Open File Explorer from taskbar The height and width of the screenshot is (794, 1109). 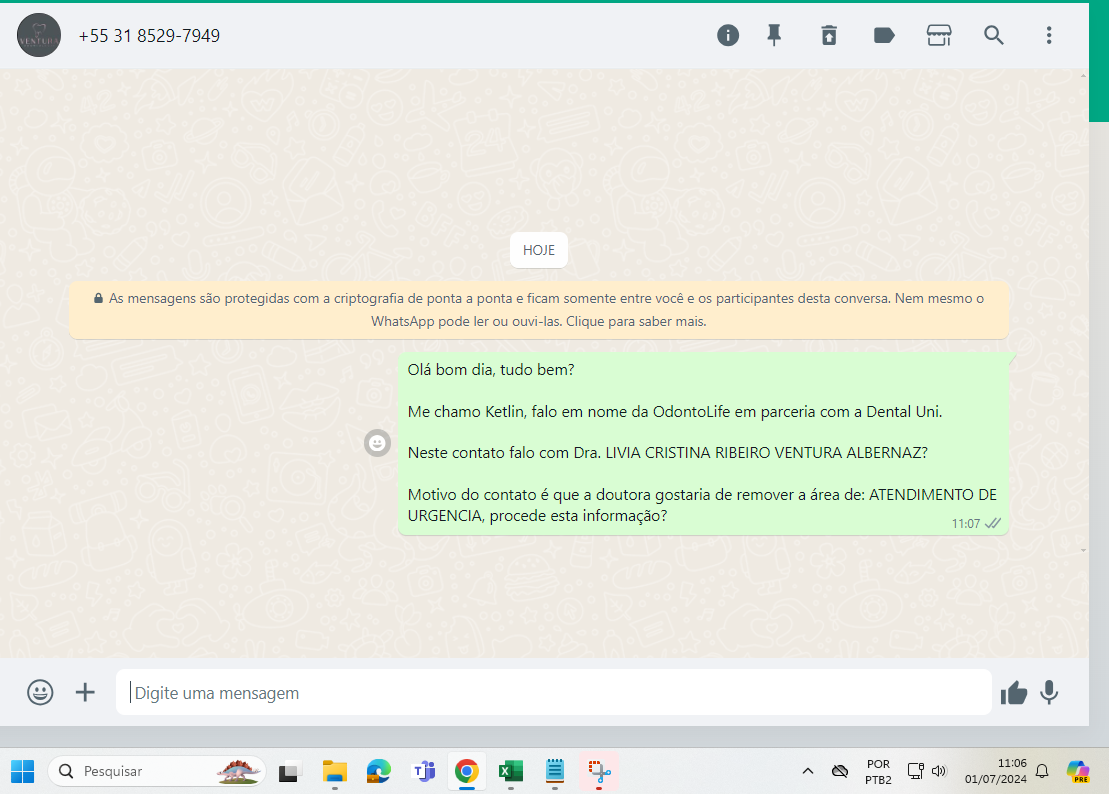click(x=335, y=771)
